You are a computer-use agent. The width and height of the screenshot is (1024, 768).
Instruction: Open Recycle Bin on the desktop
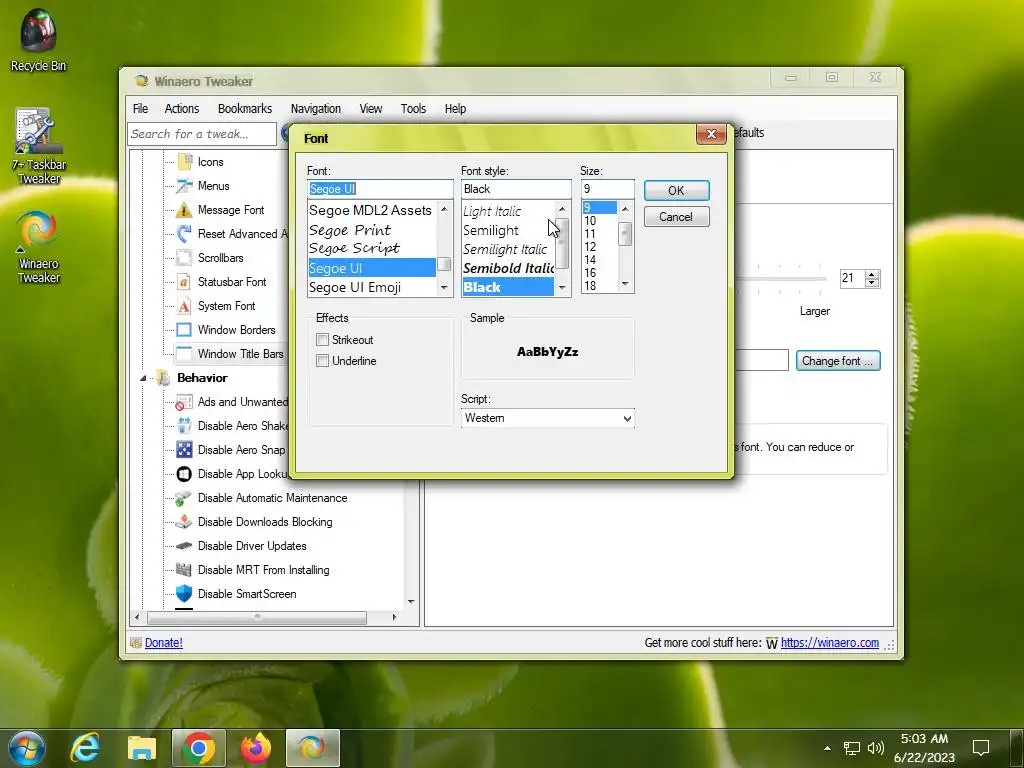coord(38,39)
